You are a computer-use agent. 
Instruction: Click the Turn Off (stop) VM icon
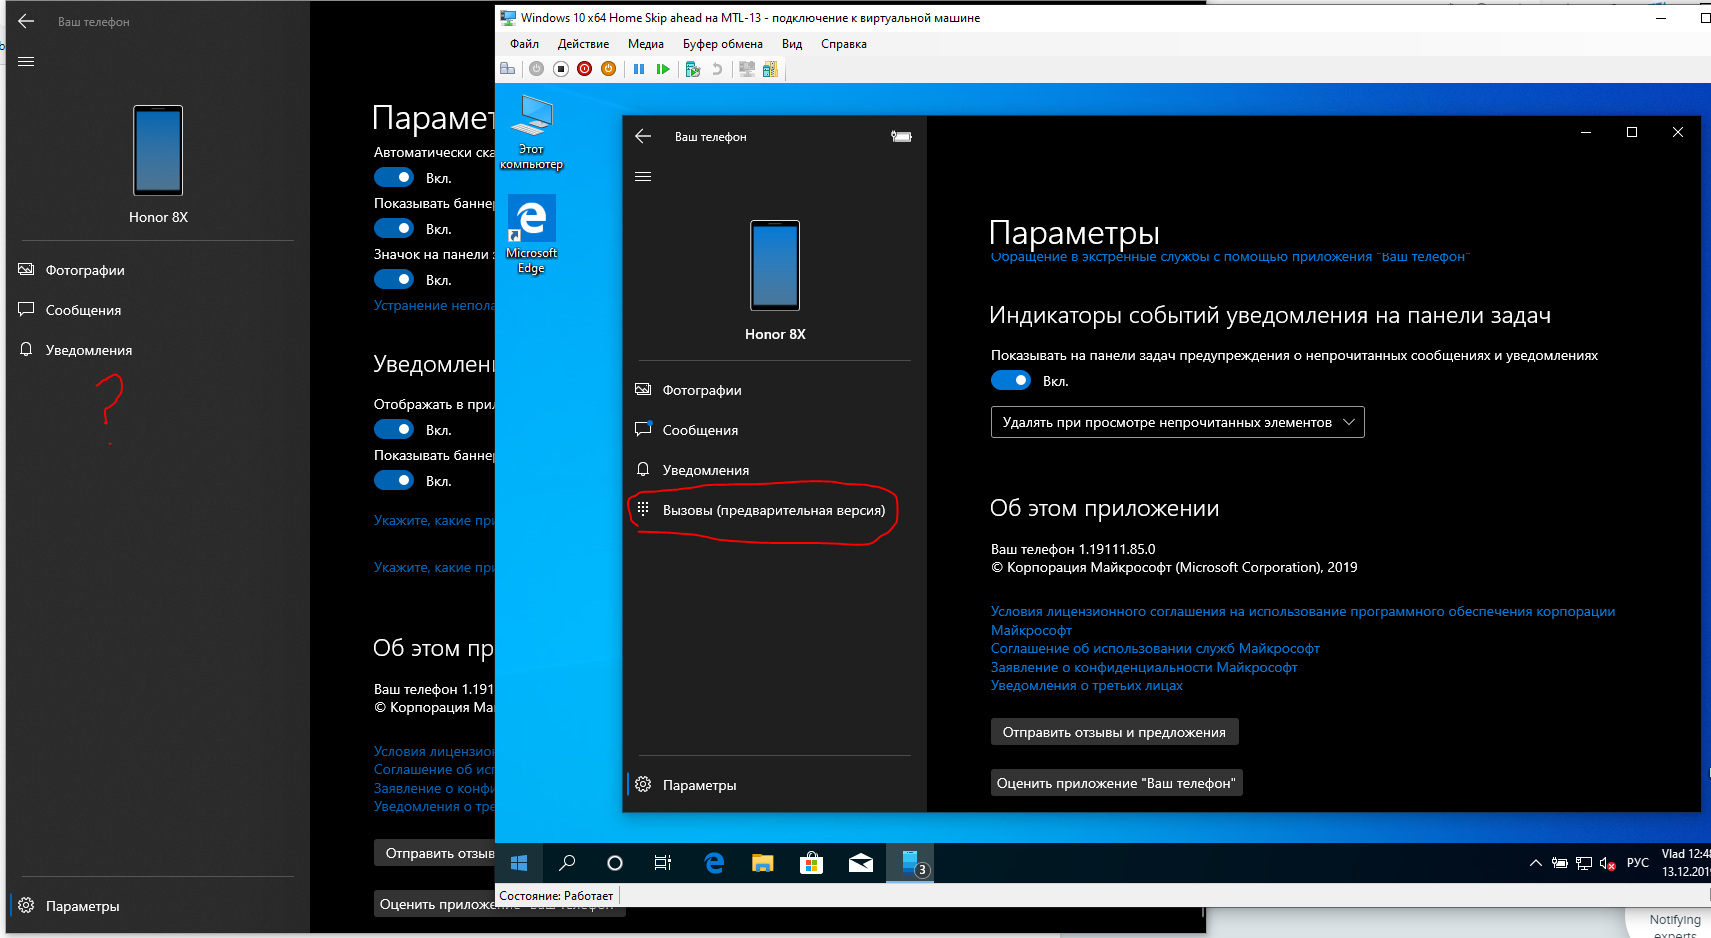pos(561,69)
